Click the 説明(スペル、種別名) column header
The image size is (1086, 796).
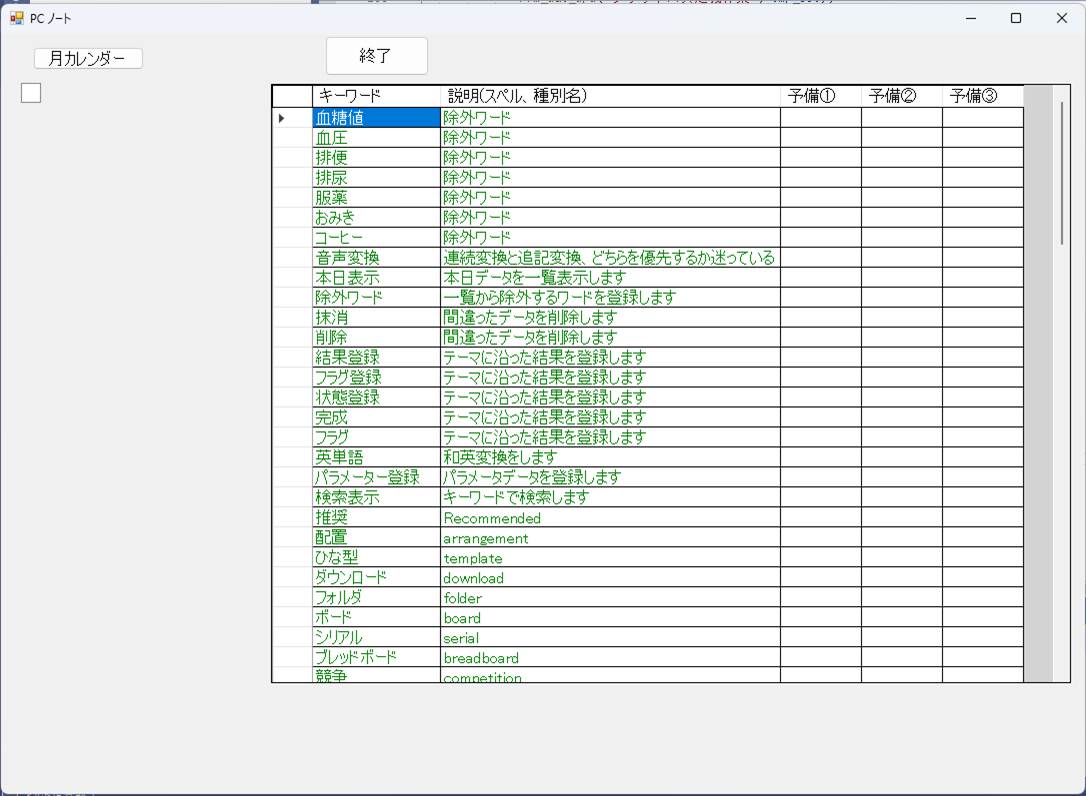(x=610, y=96)
